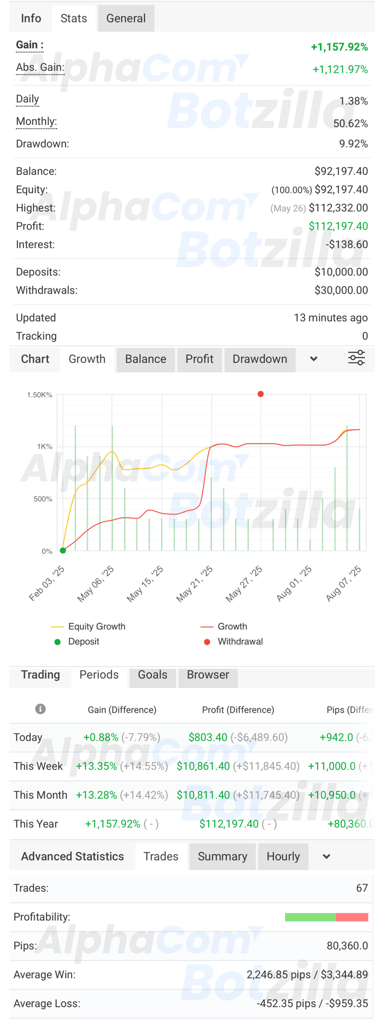Expand Advanced Statistics chevron dropdown
The width and height of the screenshot is (375, 1021).
coord(327,856)
